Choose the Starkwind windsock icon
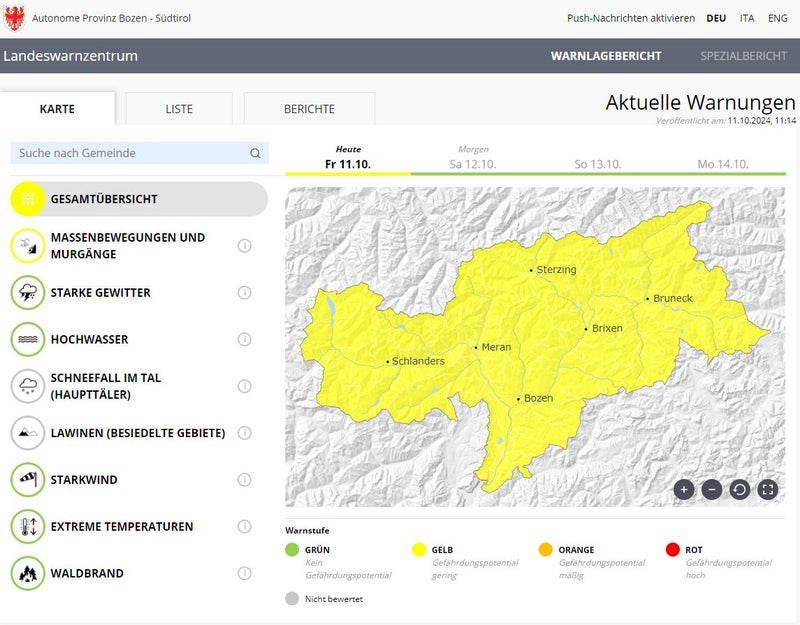Image resolution: width=800 pixels, height=625 pixels. (28, 480)
